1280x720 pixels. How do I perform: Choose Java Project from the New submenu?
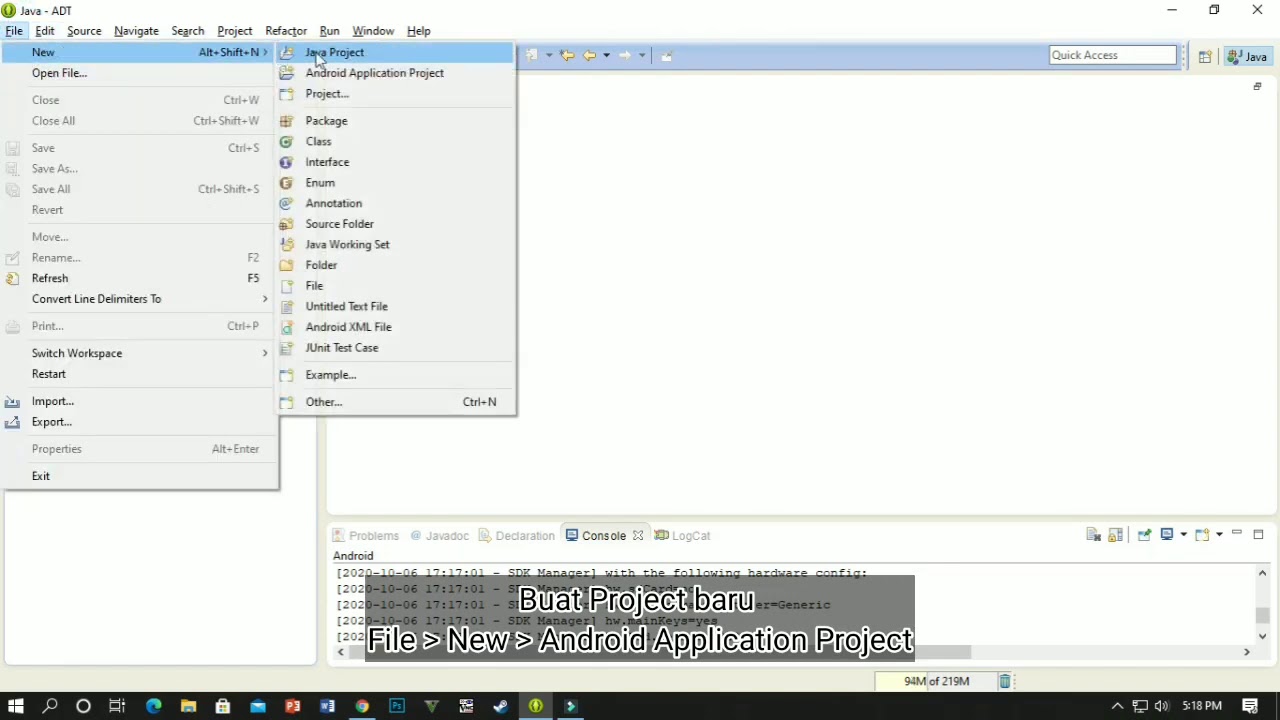click(396, 52)
